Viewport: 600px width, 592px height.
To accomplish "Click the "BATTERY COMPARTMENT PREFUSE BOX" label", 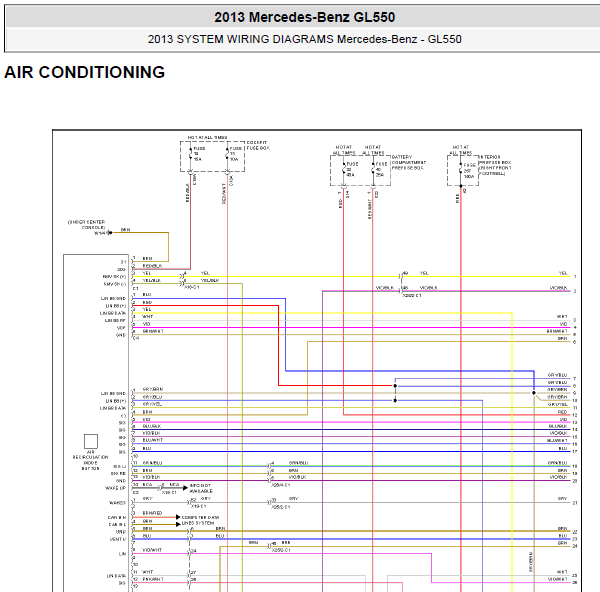I will [408, 163].
